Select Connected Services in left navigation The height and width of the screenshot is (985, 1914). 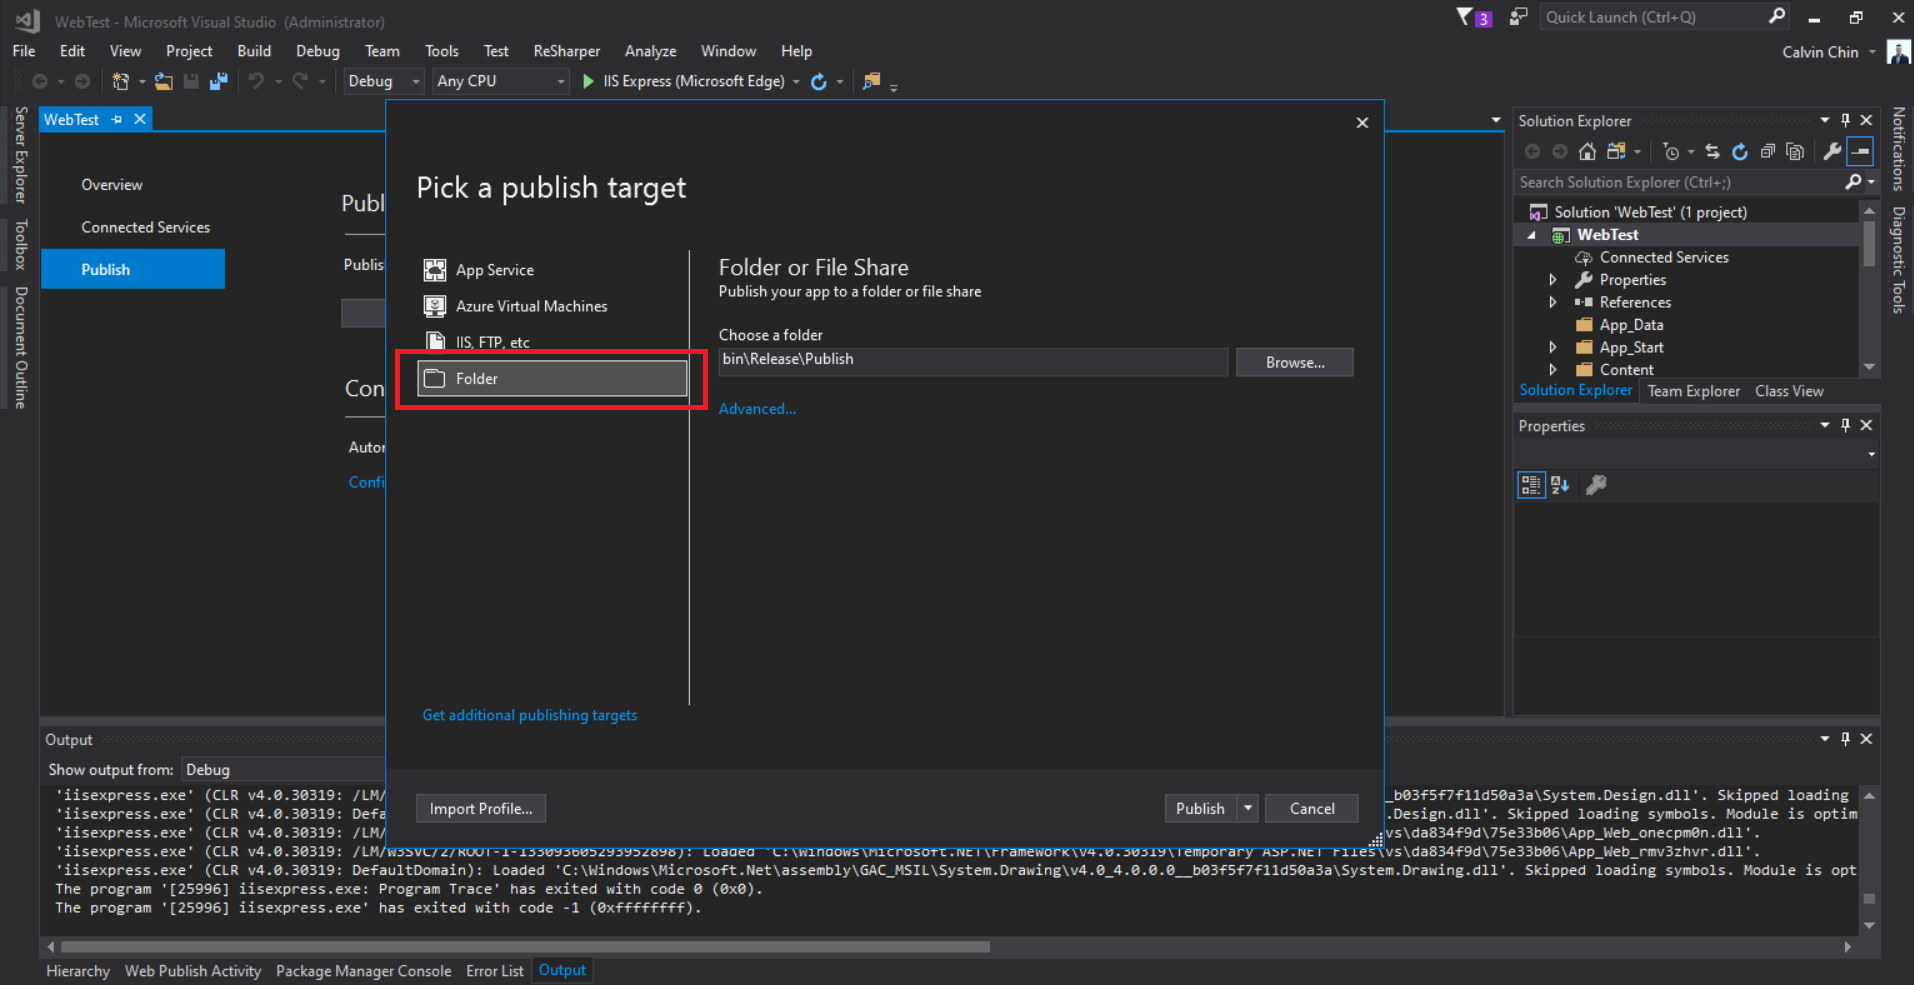click(146, 227)
